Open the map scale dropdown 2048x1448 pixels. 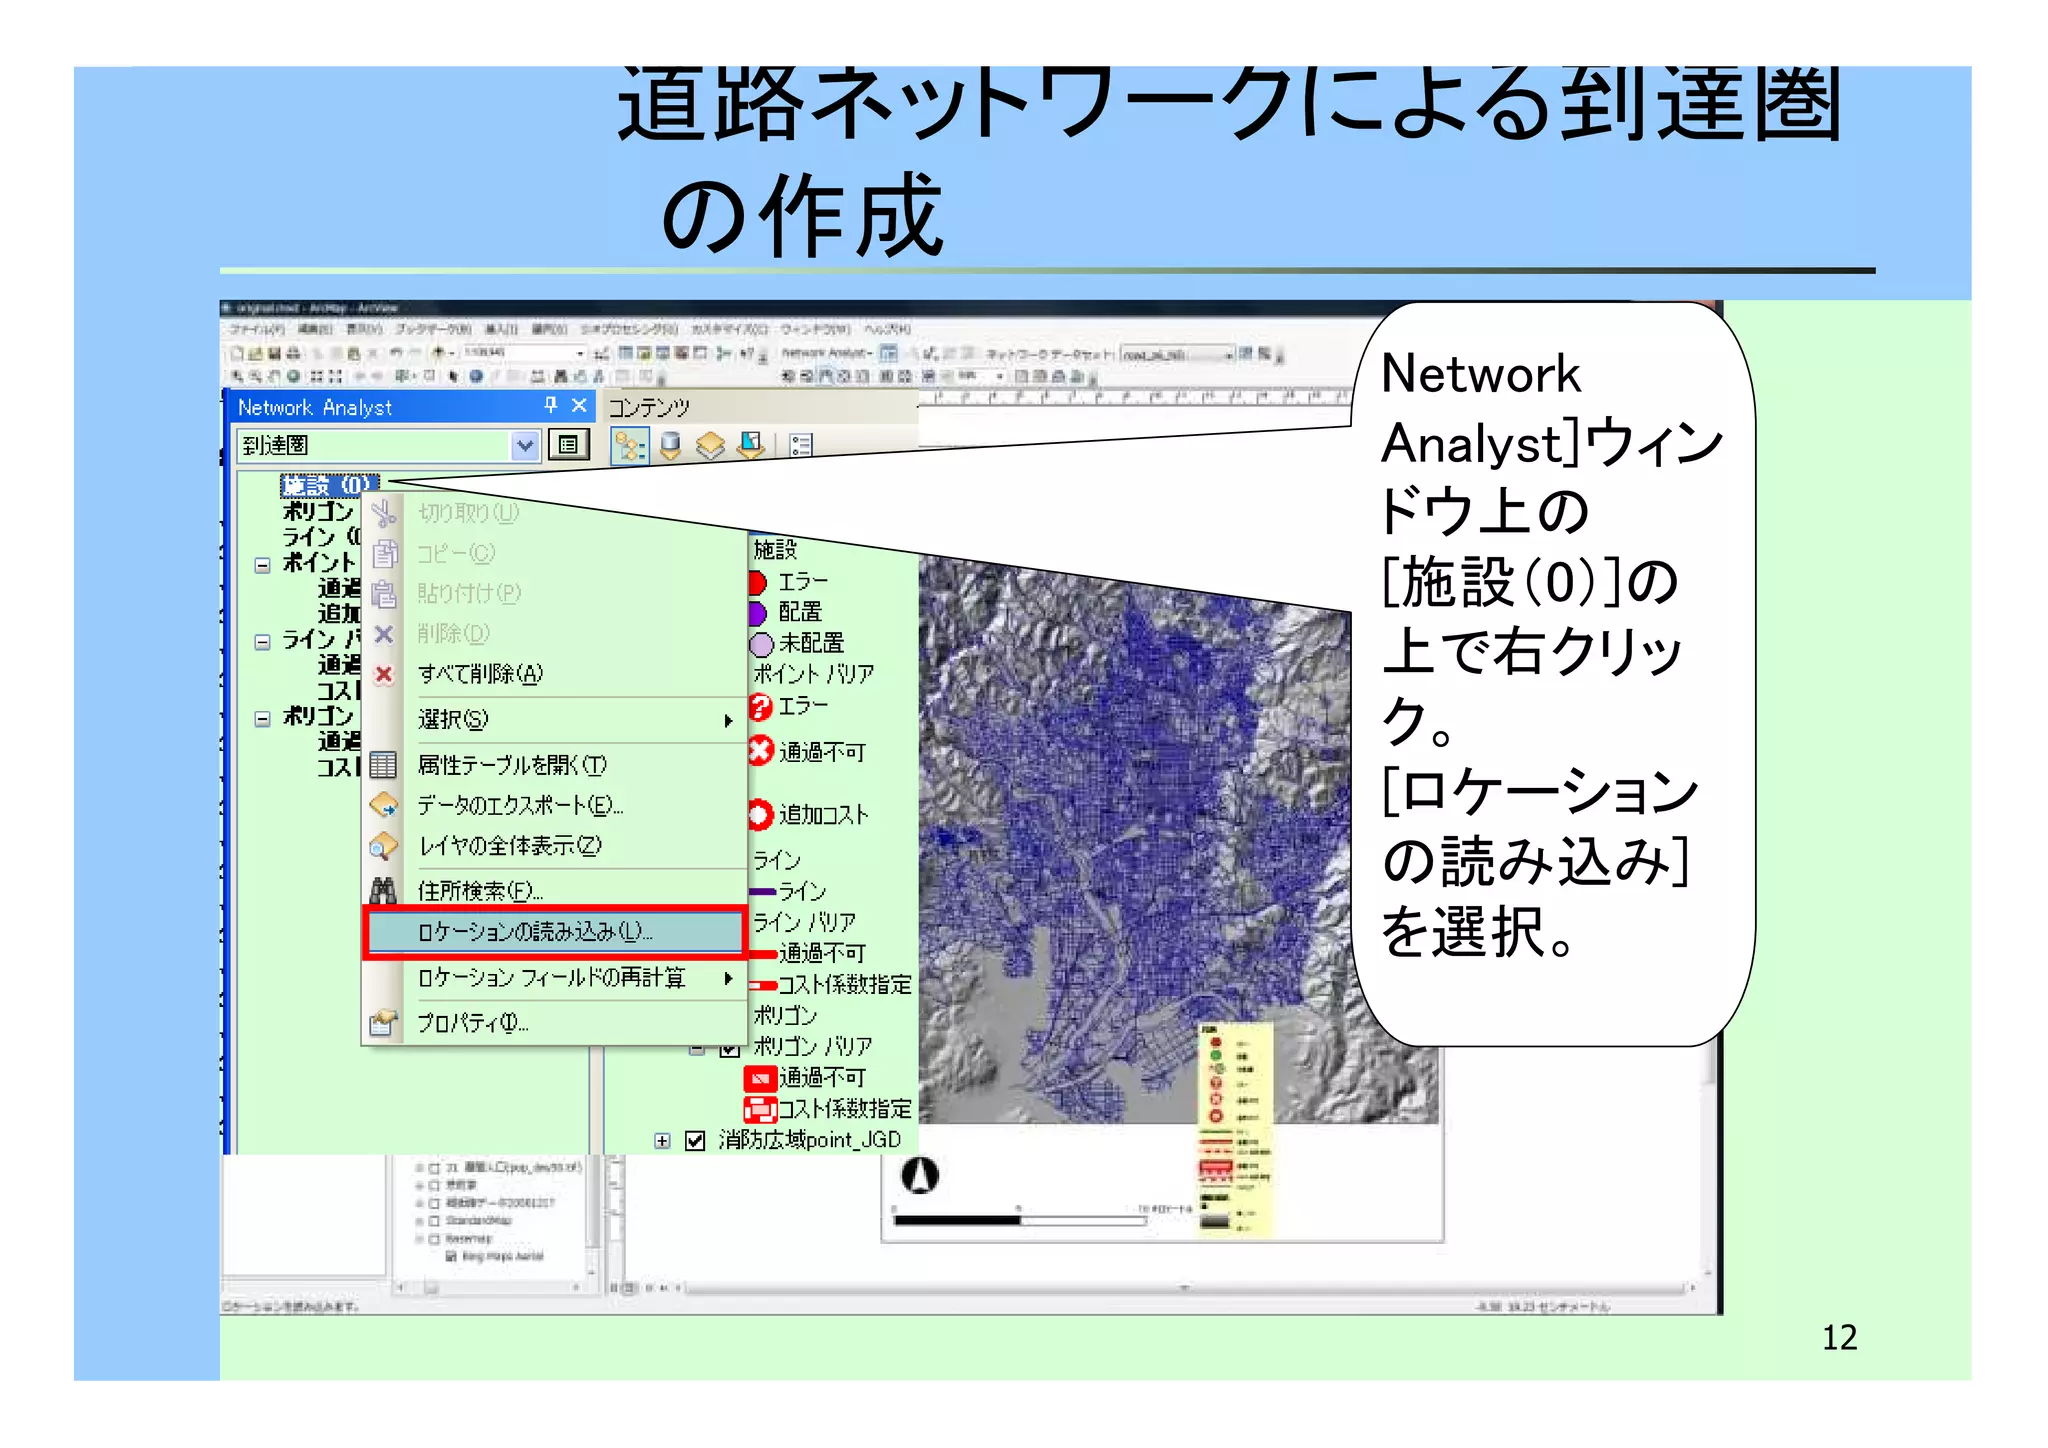click(580, 353)
